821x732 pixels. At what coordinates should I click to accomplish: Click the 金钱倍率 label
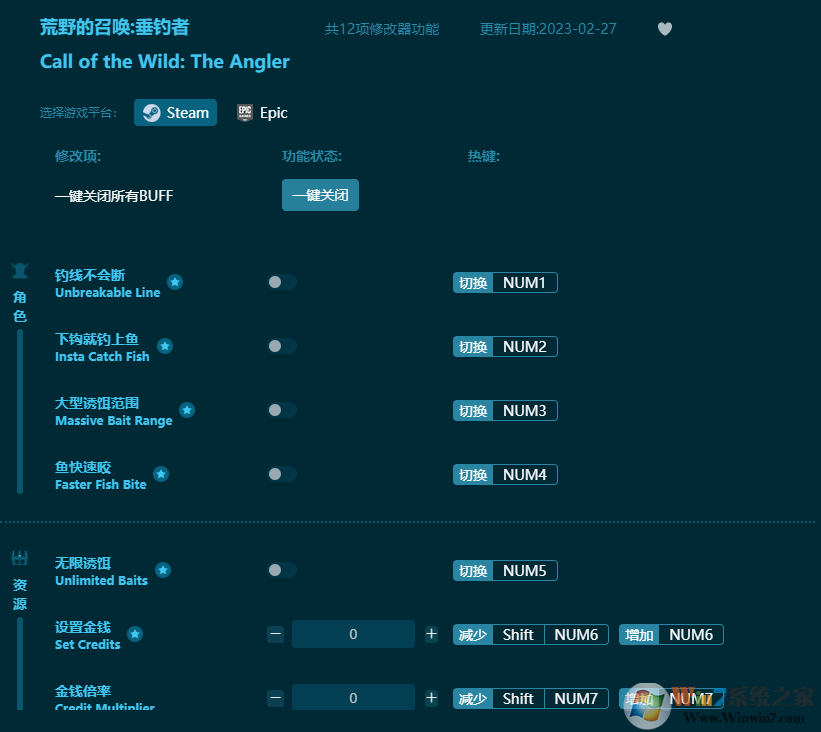[x=83, y=691]
